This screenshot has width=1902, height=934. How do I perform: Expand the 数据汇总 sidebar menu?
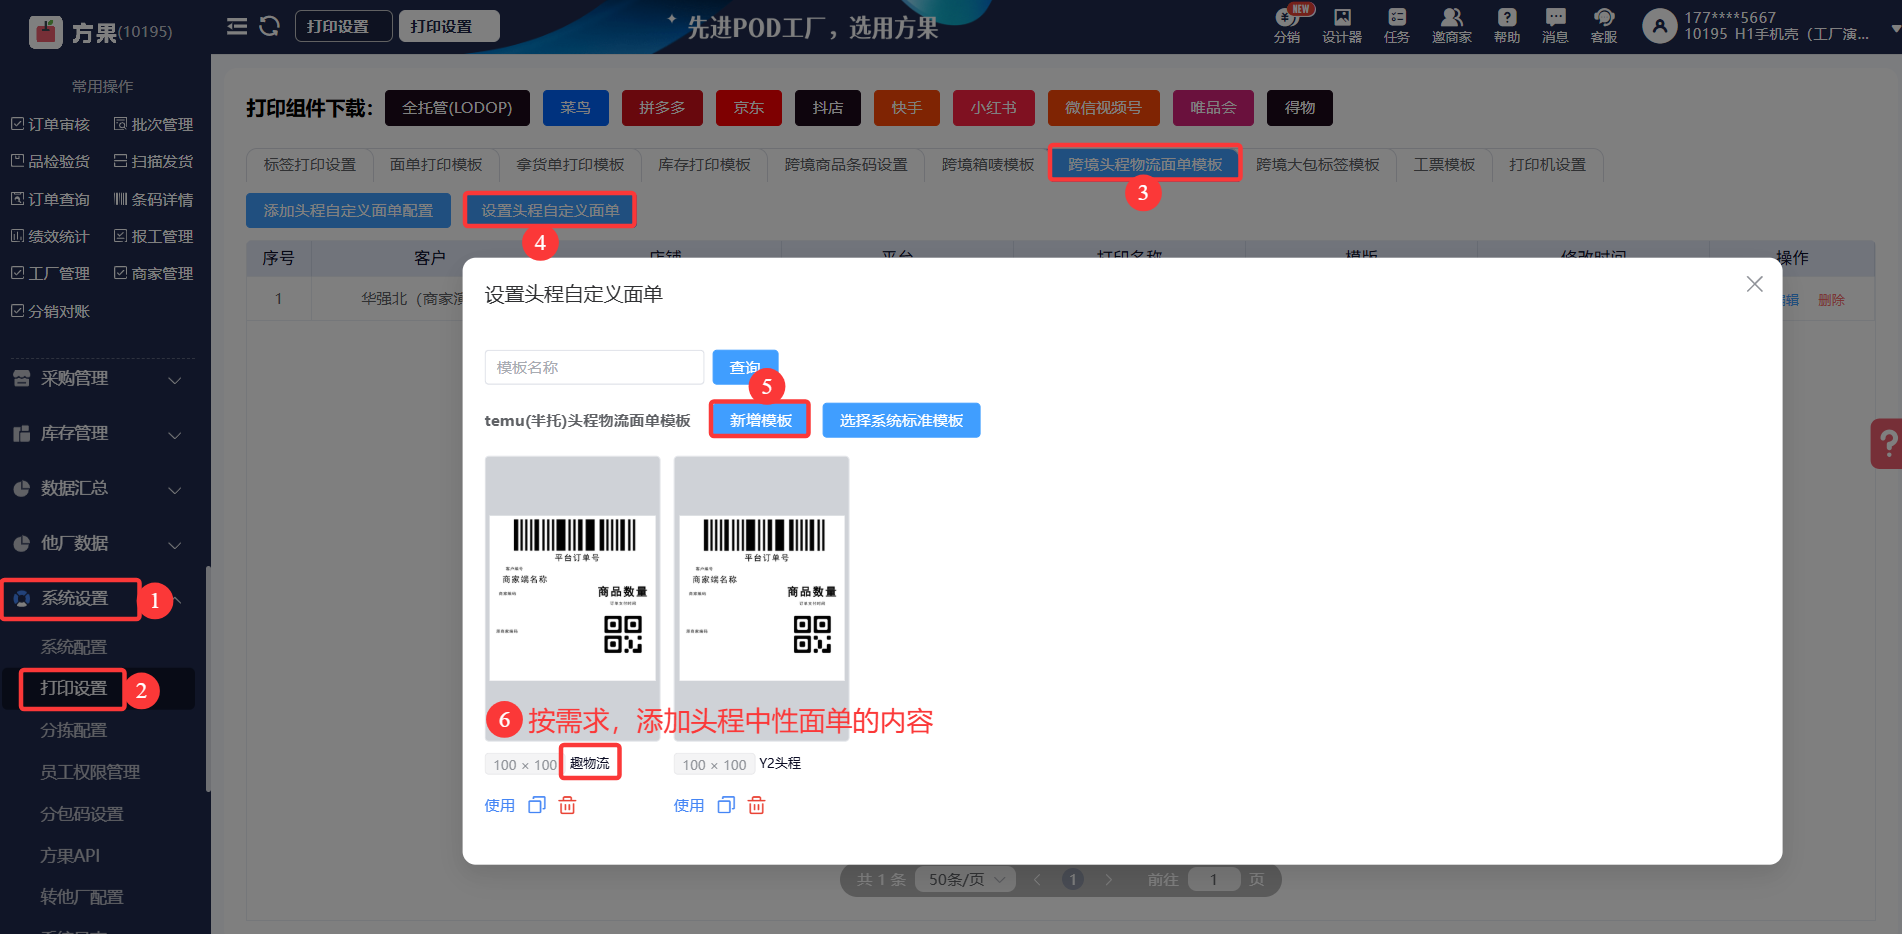(x=98, y=489)
